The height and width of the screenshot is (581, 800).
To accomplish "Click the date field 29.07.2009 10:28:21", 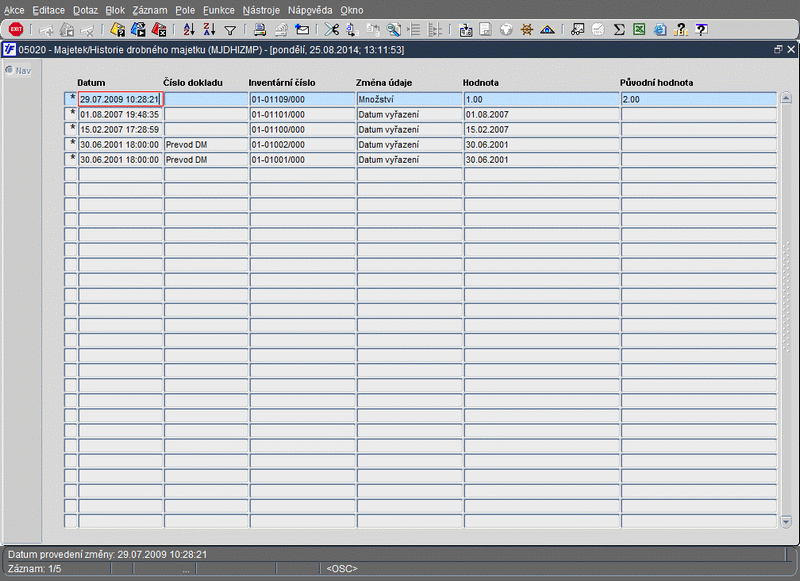I will 120,99.
